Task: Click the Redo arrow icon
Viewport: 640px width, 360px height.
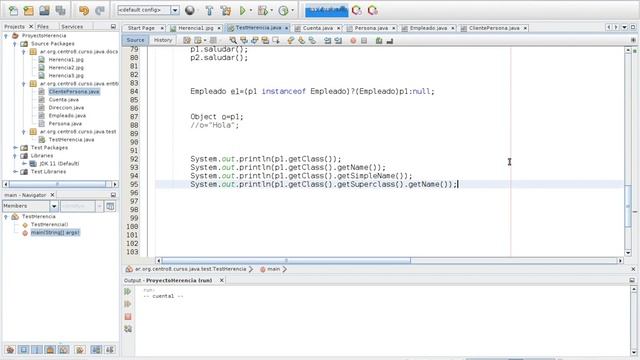Action: 100,11
